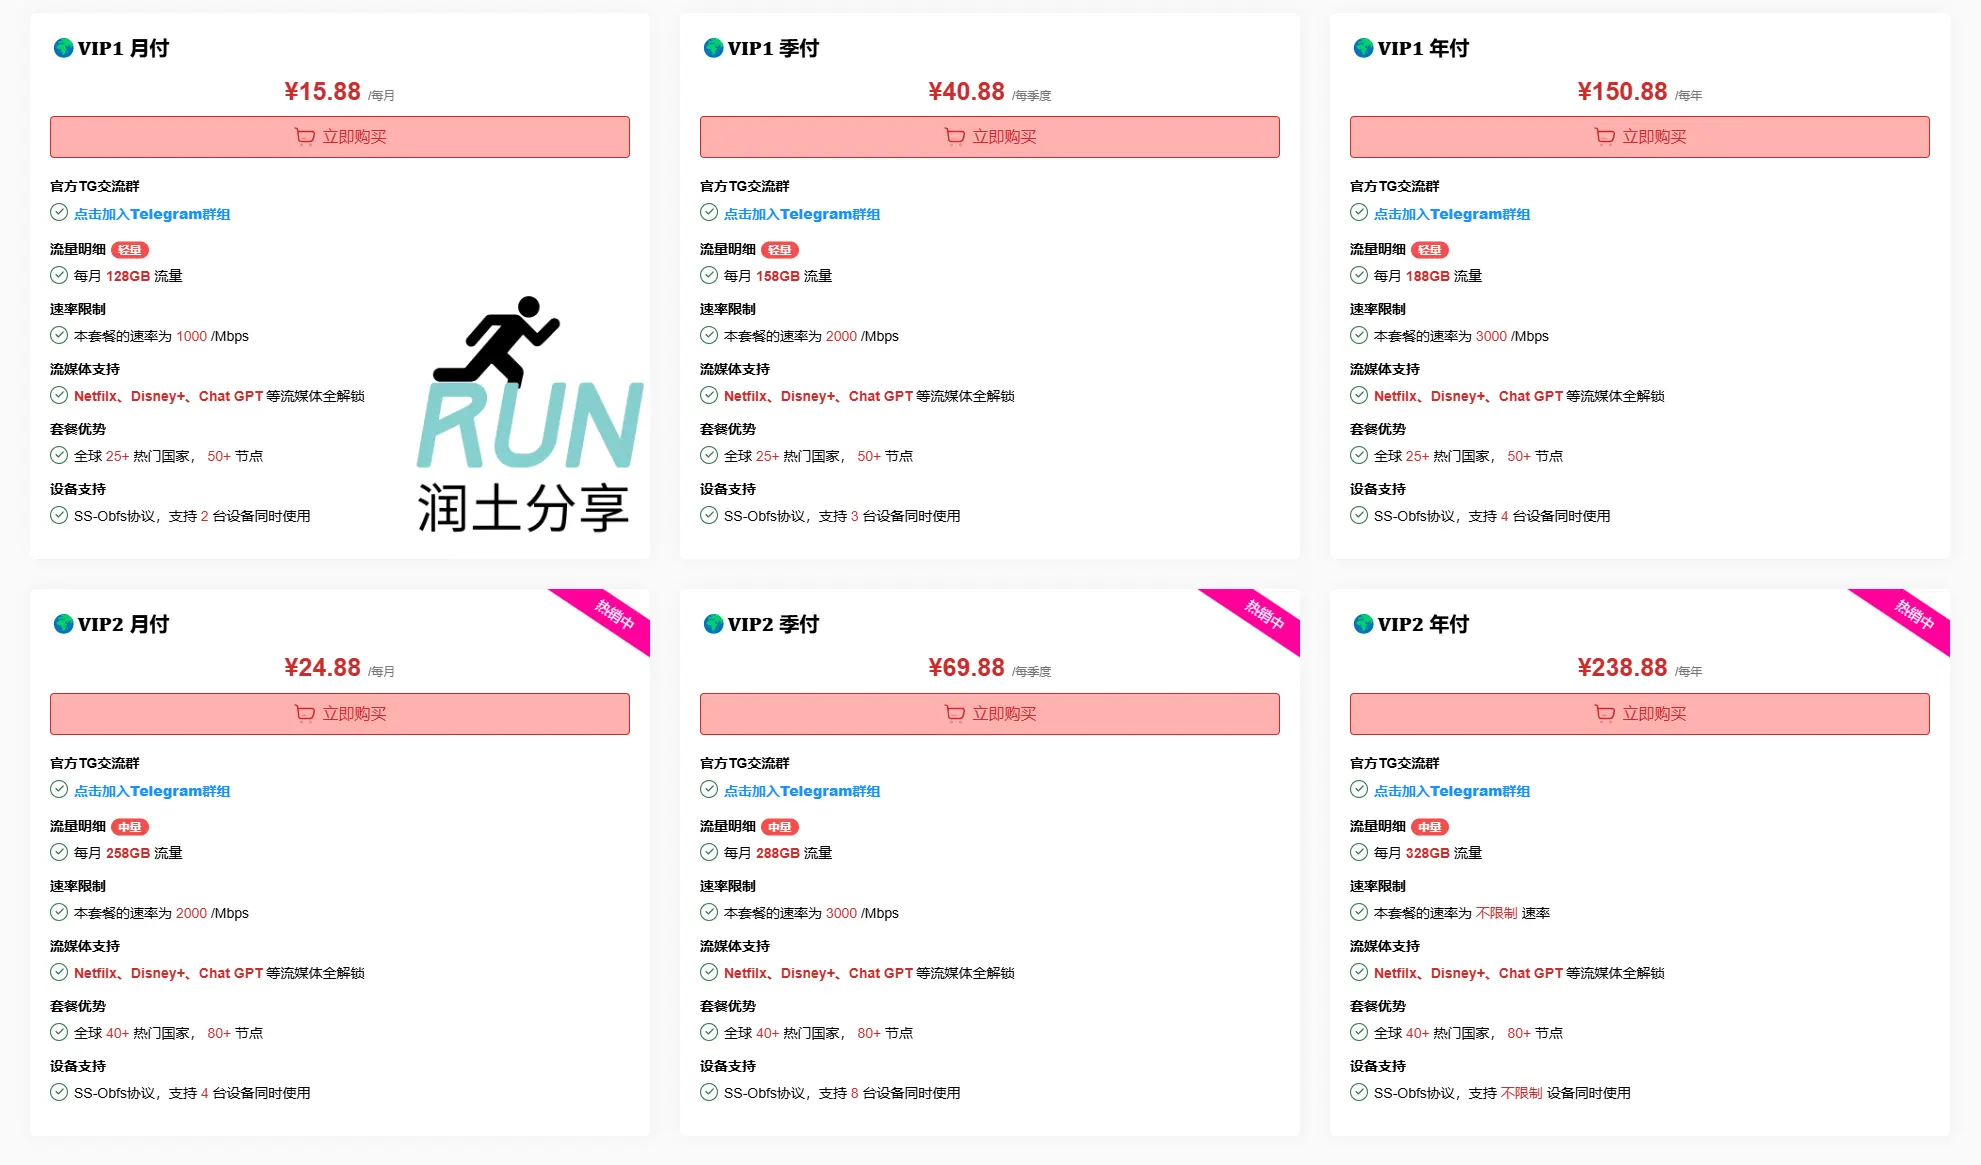1981x1165 pixels.
Task: Buy the VIP2 年付 plan
Action: pos(1640,714)
